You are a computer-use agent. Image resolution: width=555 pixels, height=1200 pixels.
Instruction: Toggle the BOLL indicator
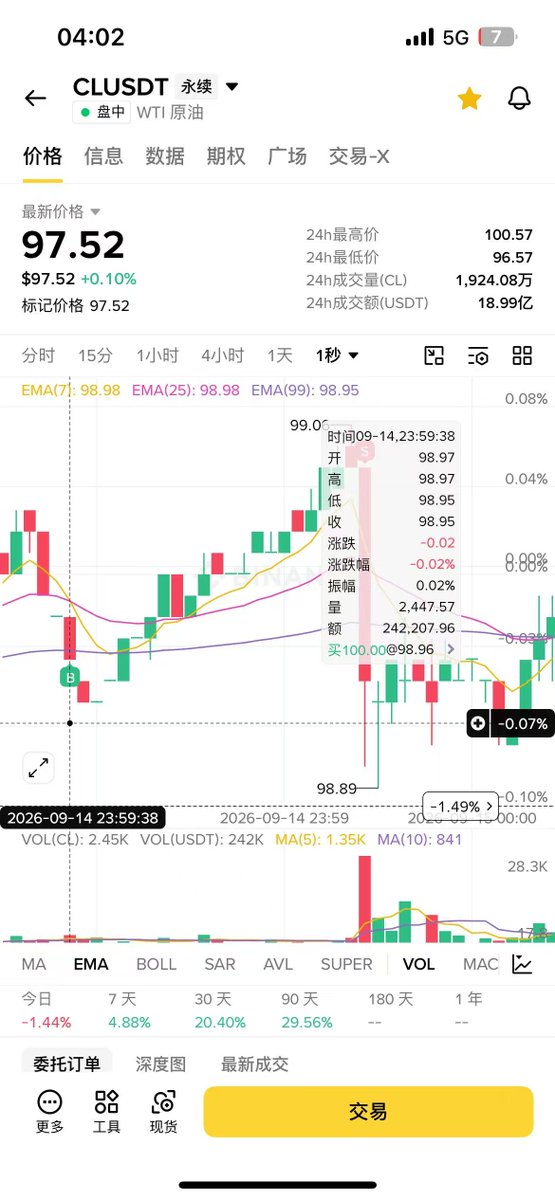click(x=156, y=964)
